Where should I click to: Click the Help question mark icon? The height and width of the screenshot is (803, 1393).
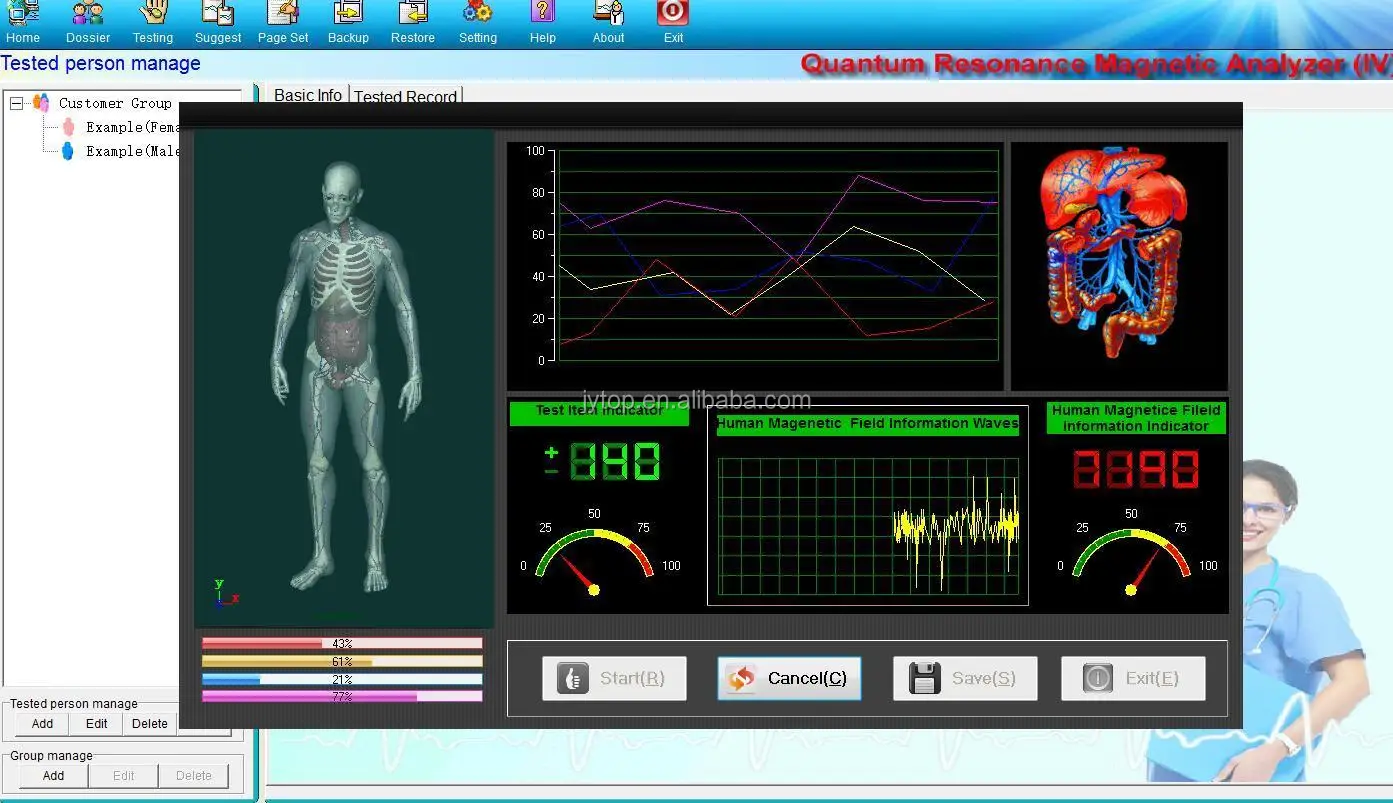pos(543,15)
